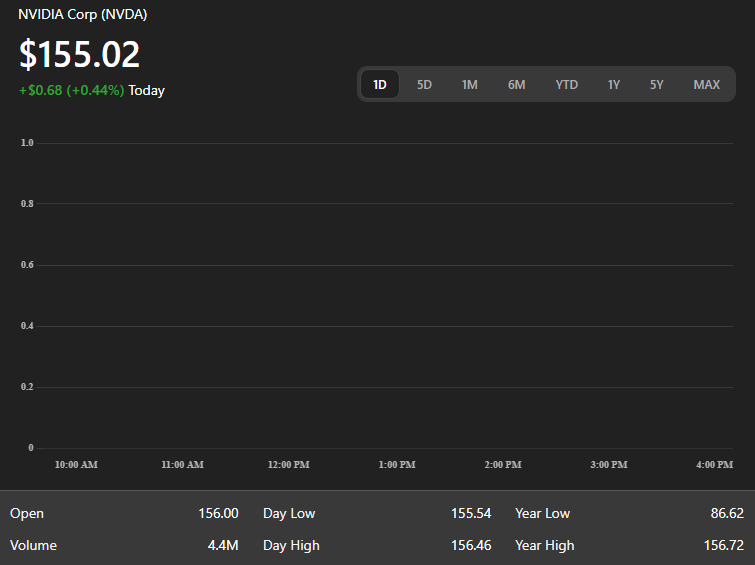Click the 0.8 y-axis label
This screenshot has height=565, width=755.
pyautogui.click(x=27, y=203)
